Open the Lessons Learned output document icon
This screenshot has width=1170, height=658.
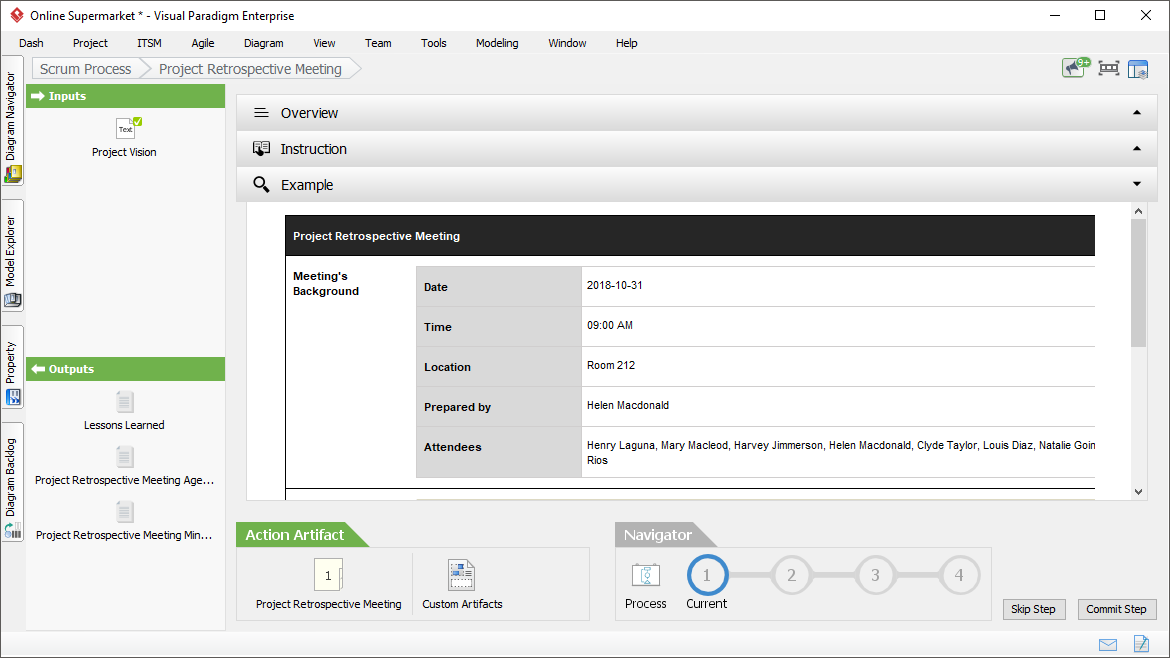click(125, 402)
